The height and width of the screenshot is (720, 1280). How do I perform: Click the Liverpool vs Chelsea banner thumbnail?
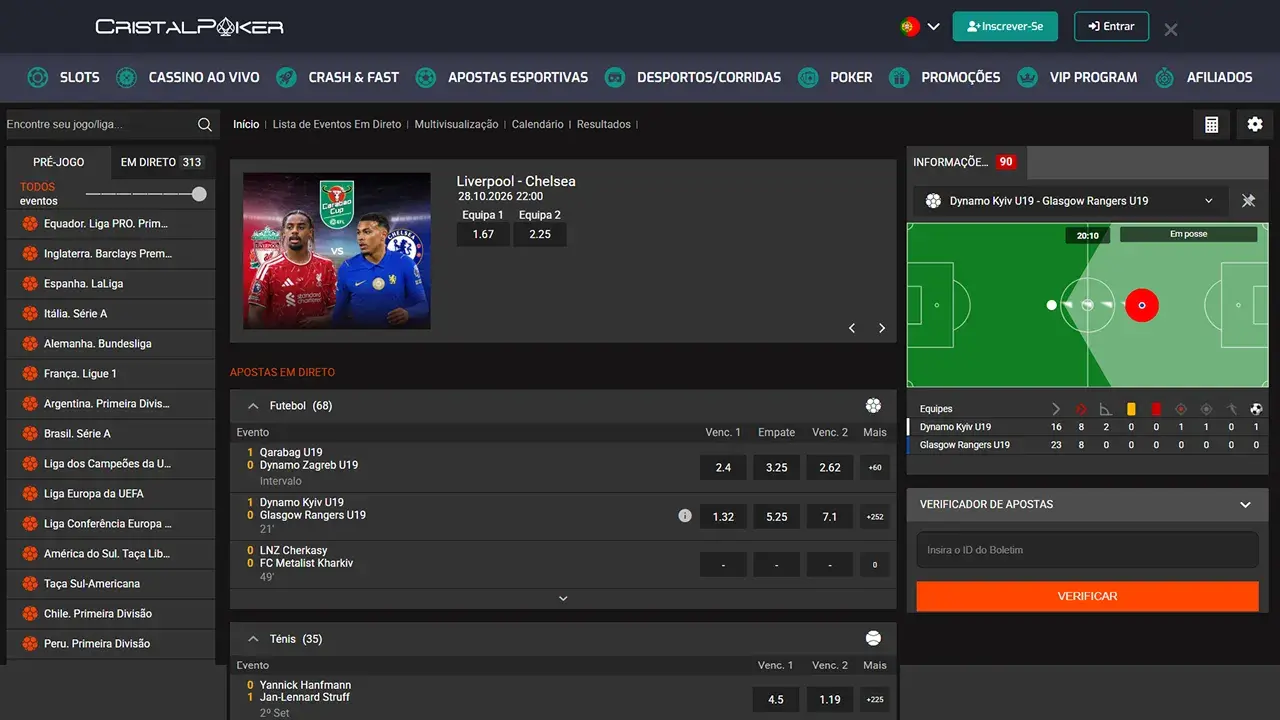coord(337,251)
